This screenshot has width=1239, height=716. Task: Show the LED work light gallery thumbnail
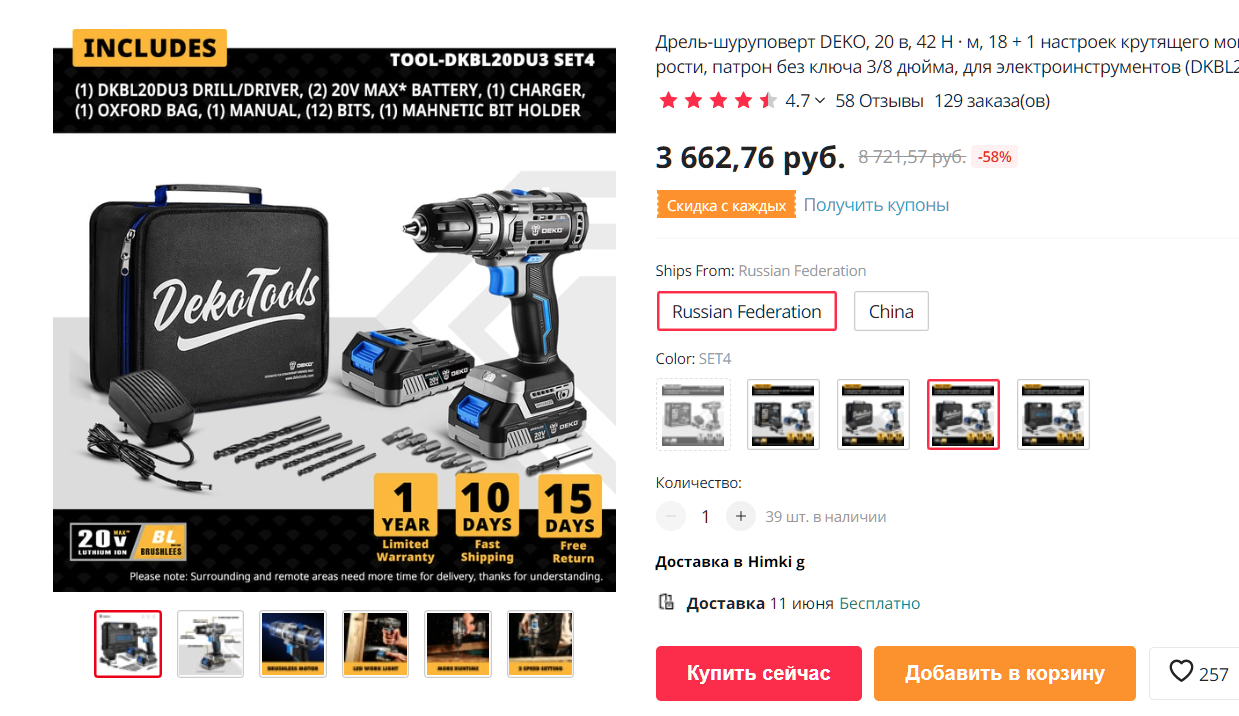(375, 644)
